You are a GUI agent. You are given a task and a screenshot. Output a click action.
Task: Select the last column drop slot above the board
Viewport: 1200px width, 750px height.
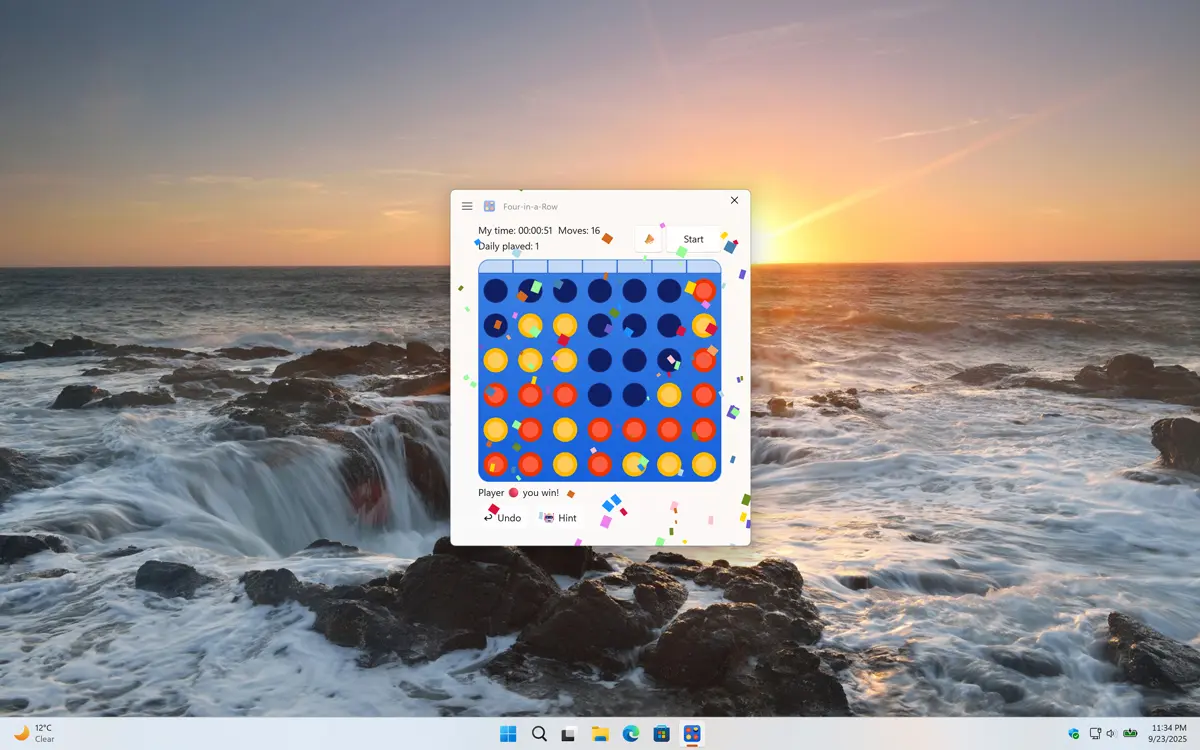(704, 266)
